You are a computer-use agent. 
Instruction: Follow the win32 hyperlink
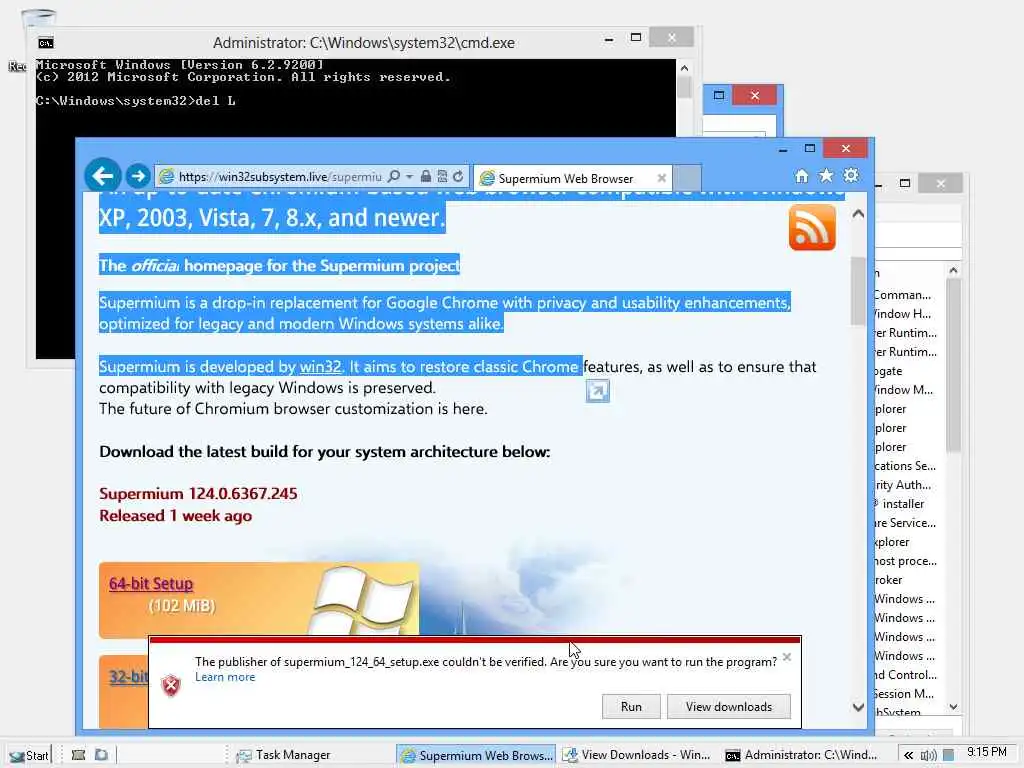320,366
